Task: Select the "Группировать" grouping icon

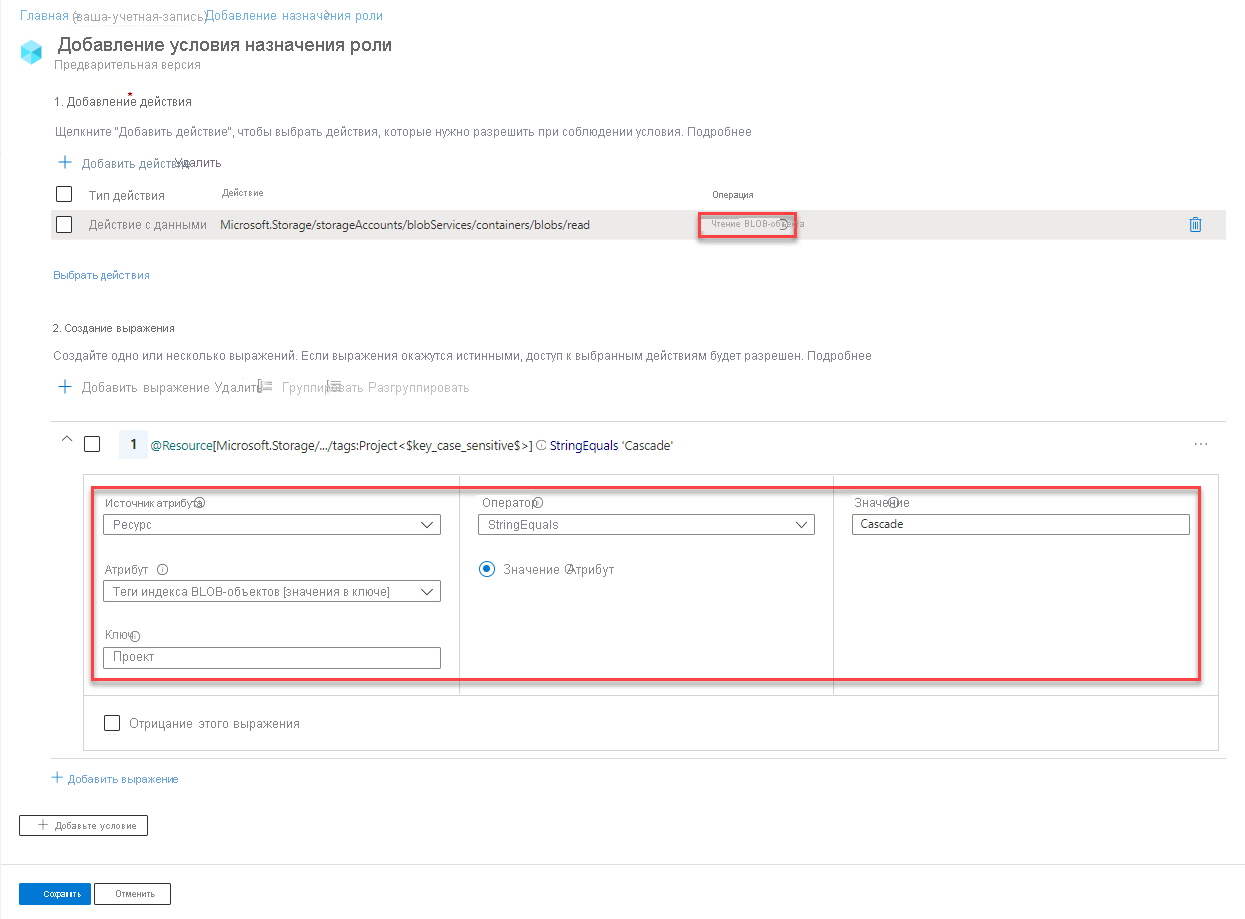Action: (262, 387)
